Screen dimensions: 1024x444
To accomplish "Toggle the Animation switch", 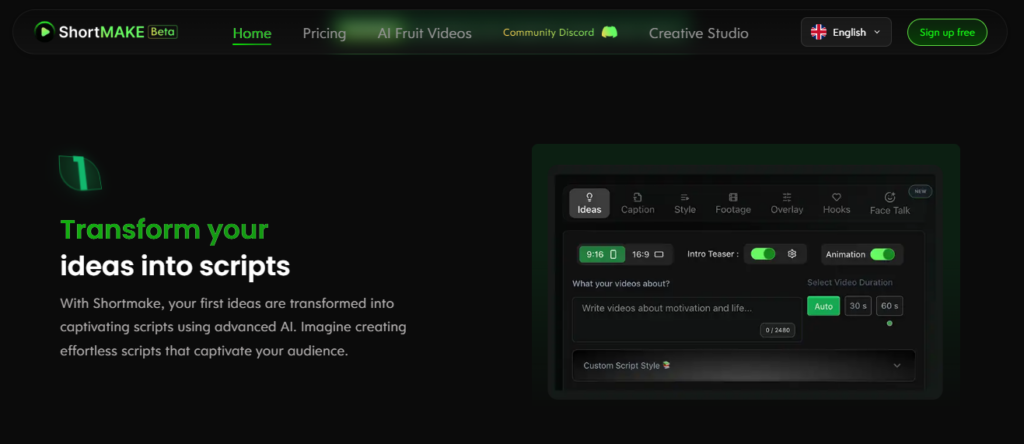I will (882, 254).
